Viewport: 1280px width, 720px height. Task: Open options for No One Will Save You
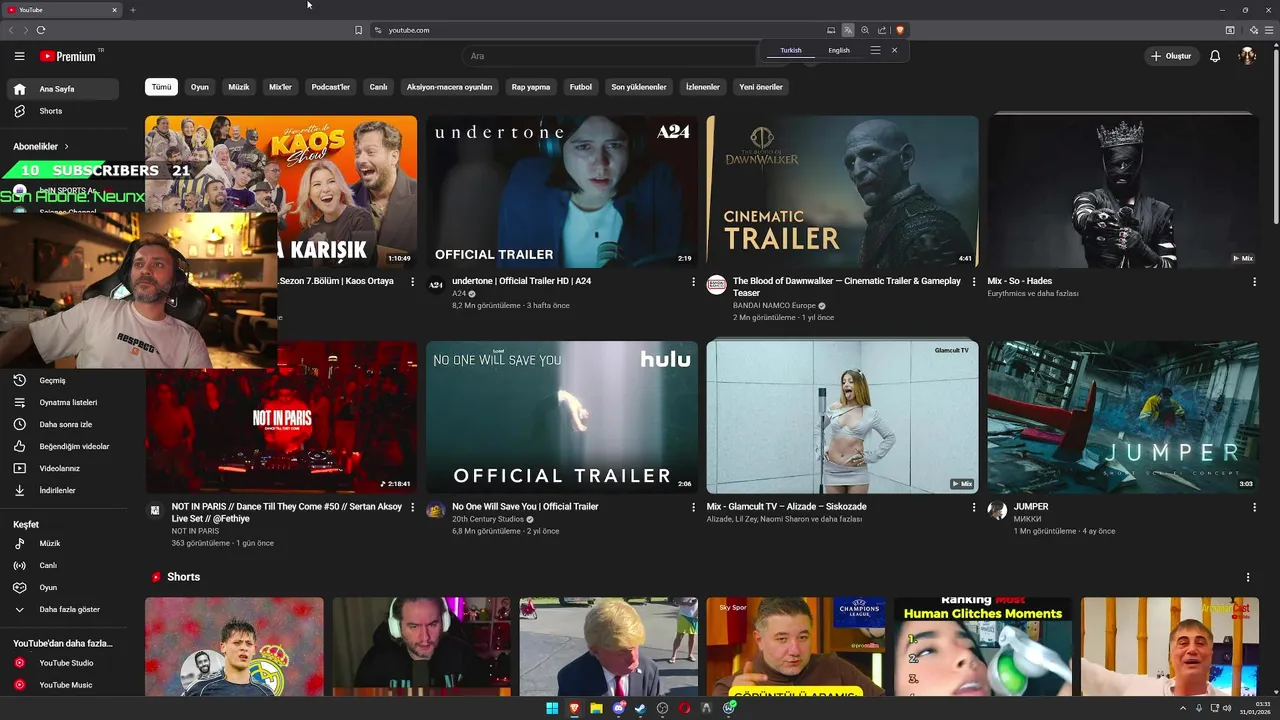click(x=693, y=507)
